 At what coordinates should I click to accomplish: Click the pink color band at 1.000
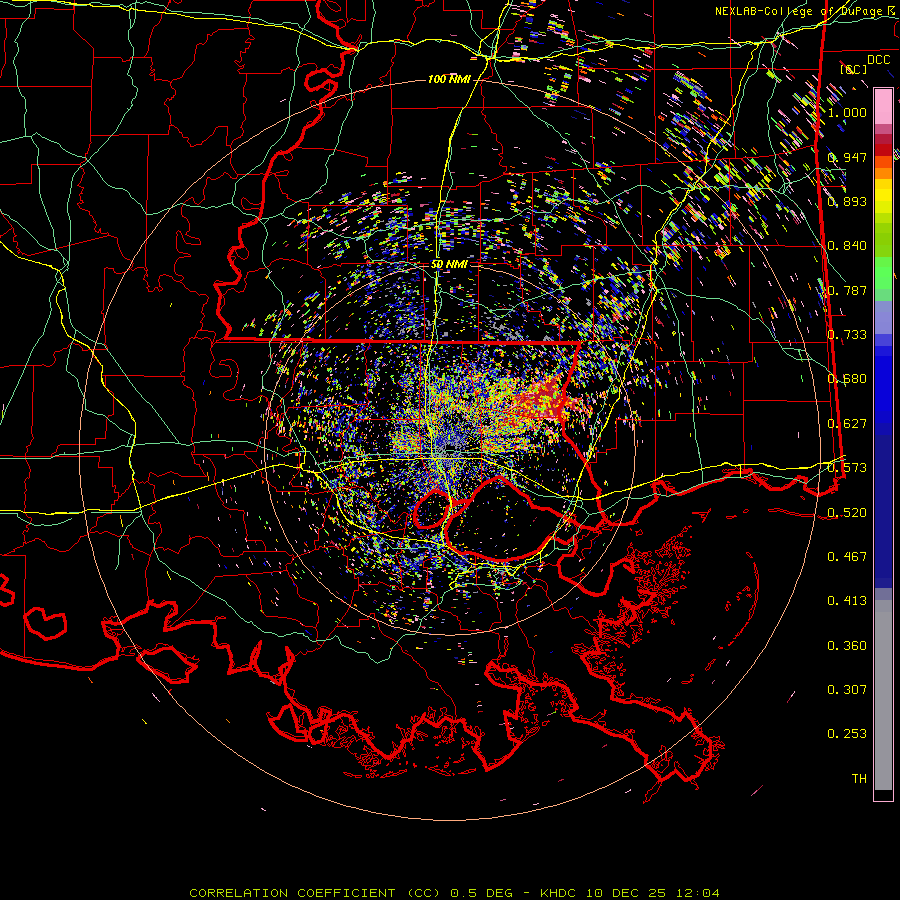click(883, 107)
